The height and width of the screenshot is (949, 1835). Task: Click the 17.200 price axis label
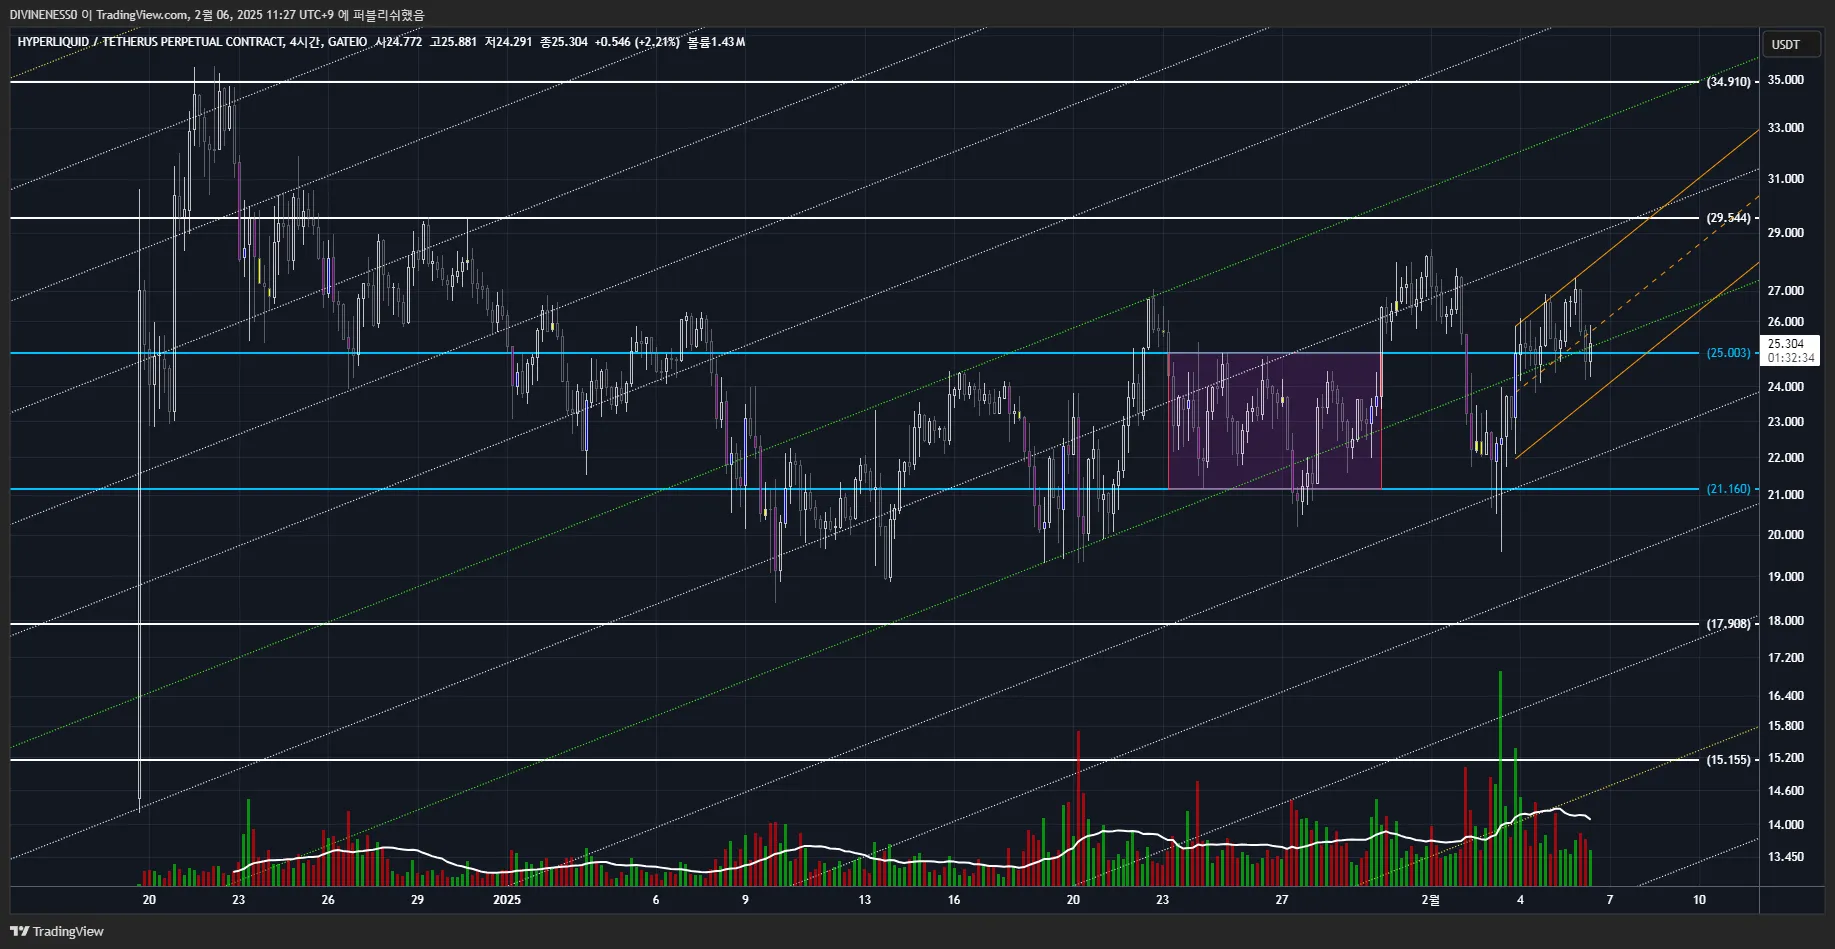1786,658
